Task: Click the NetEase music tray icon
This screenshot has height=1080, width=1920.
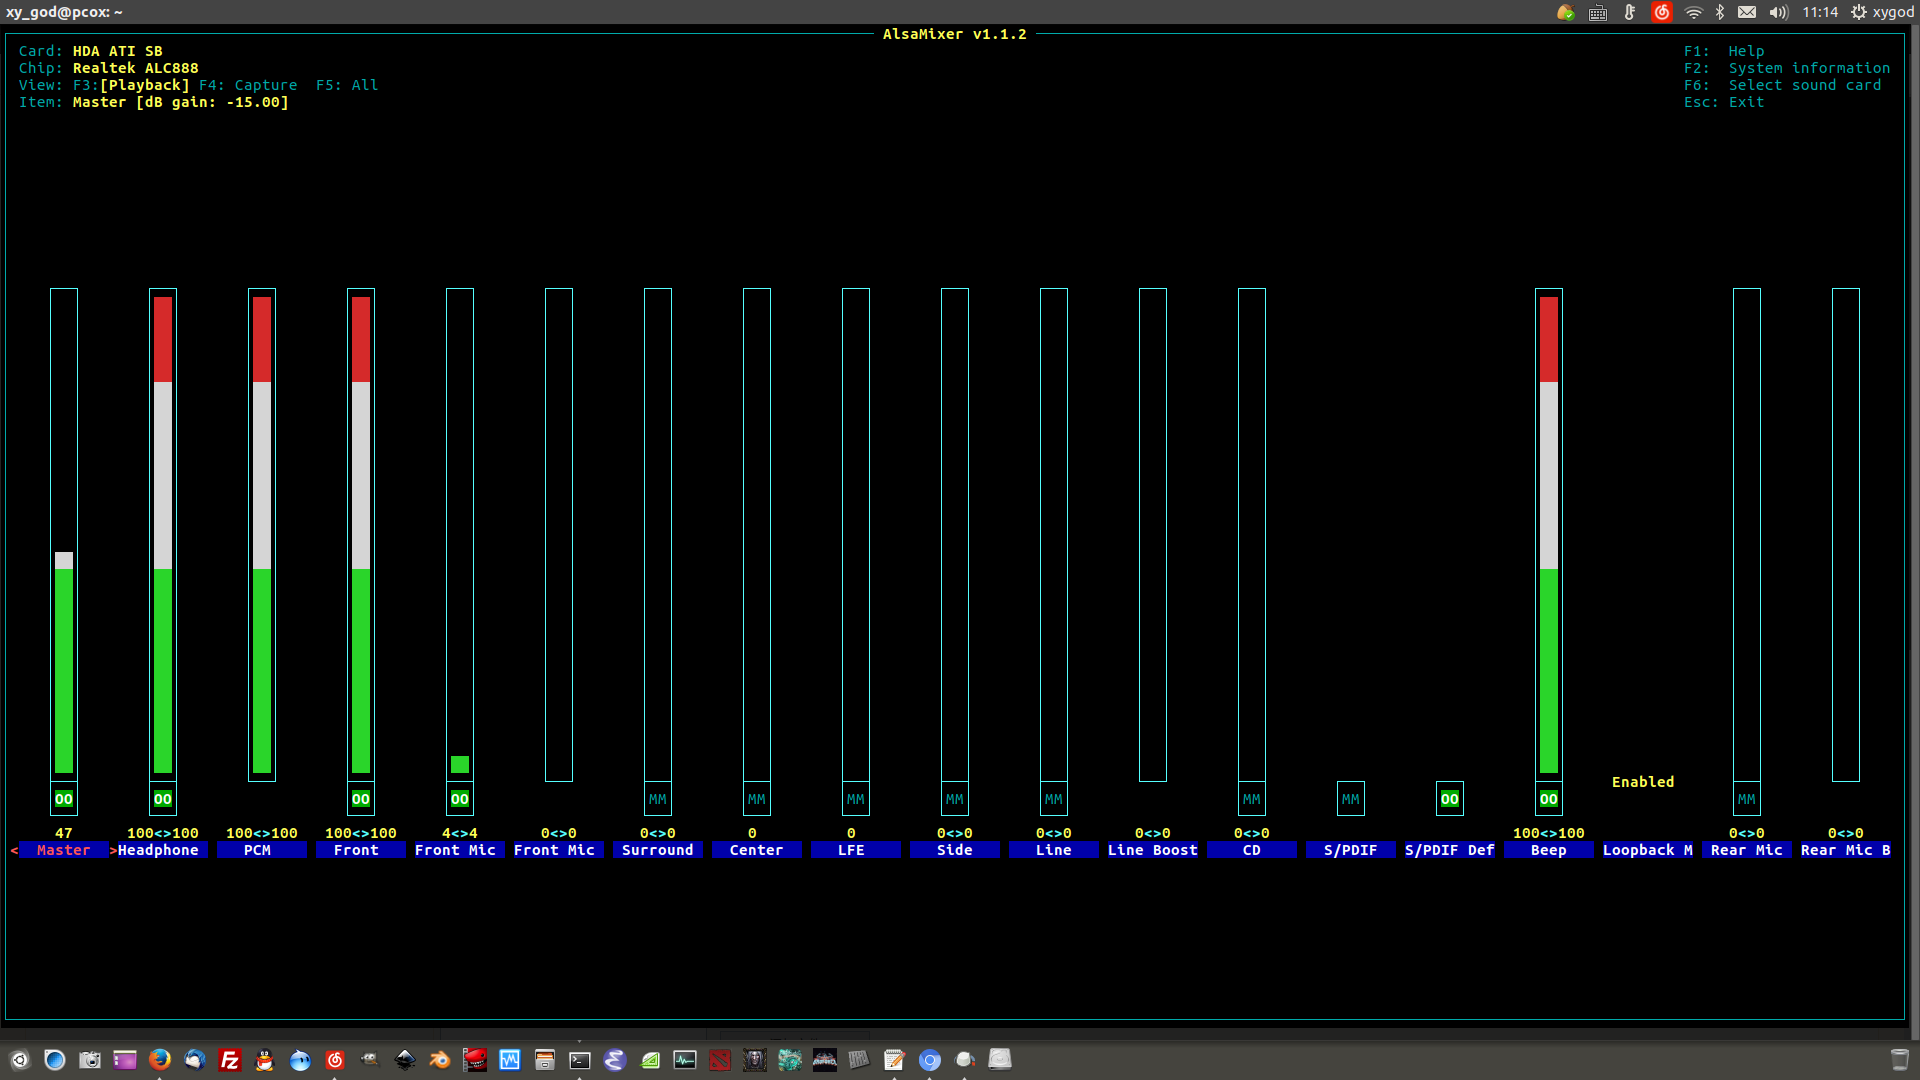Action: 1662,12
